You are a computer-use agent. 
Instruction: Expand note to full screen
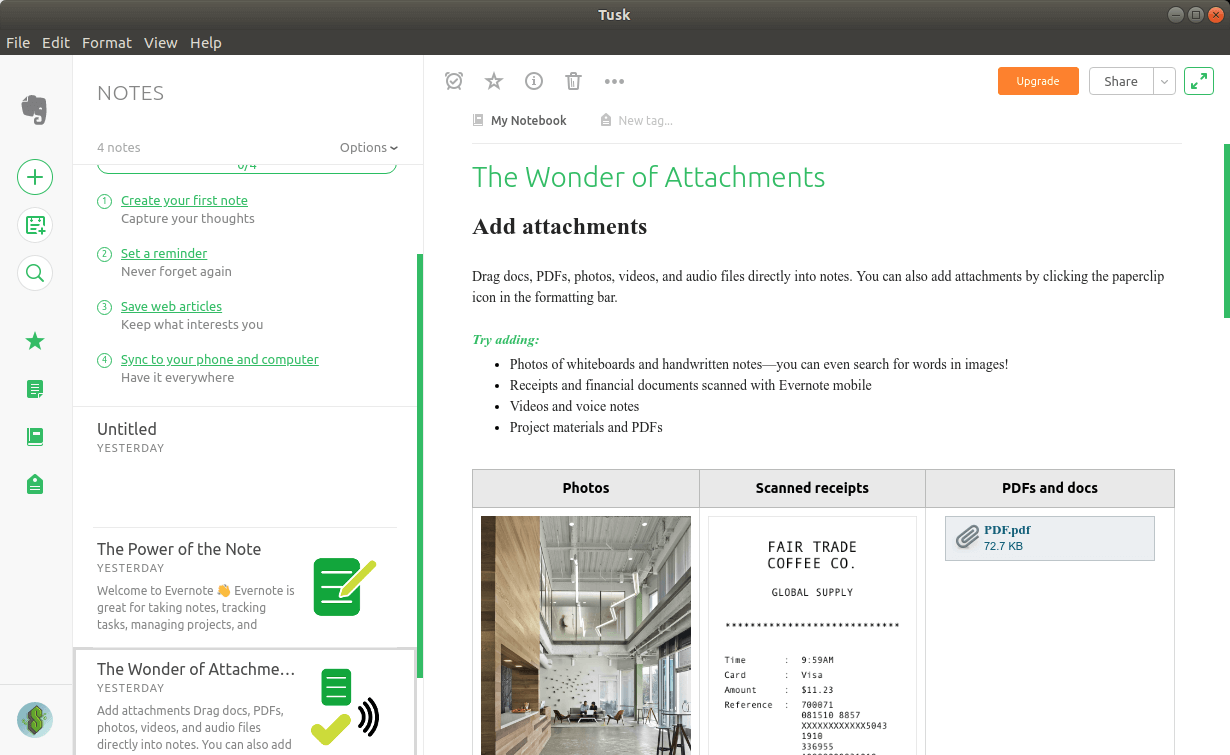tap(1199, 81)
